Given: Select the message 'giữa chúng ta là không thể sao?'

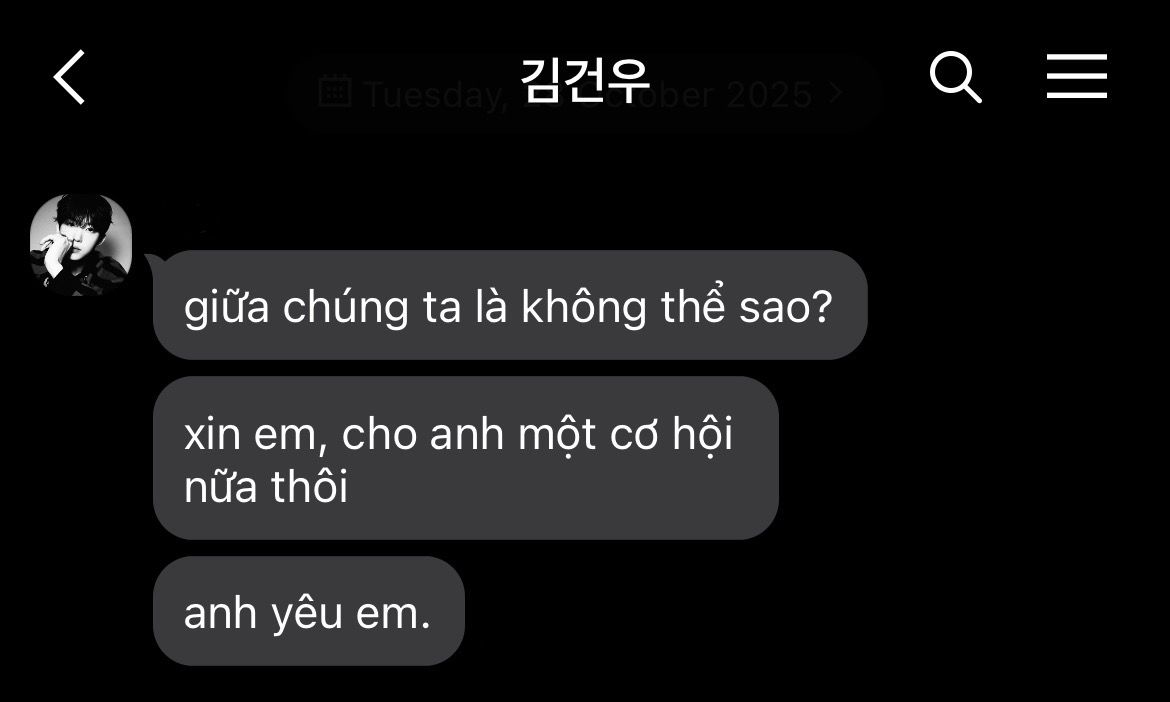Looking at the screenshot, I should [x=510, y=305].
